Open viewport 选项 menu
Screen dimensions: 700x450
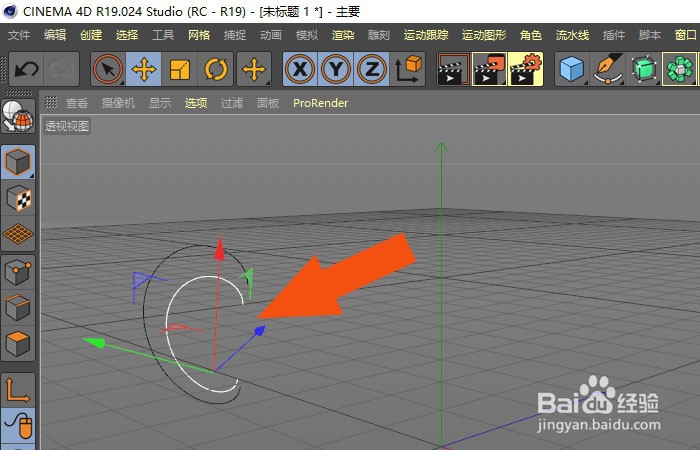(196, 103)
